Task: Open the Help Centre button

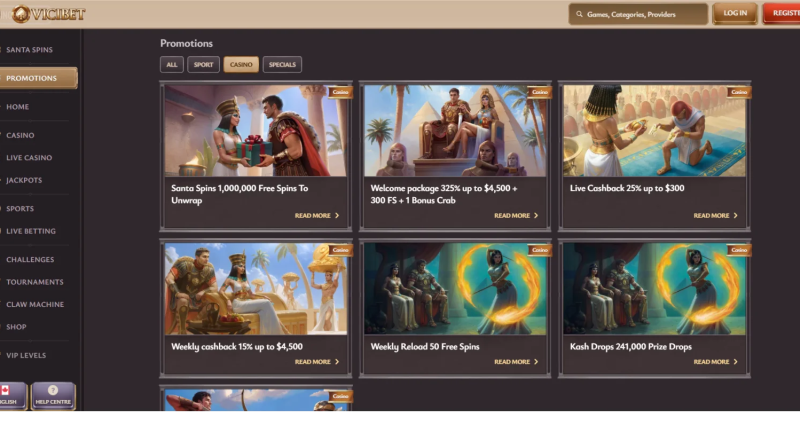Action: [x=53, y=396]
